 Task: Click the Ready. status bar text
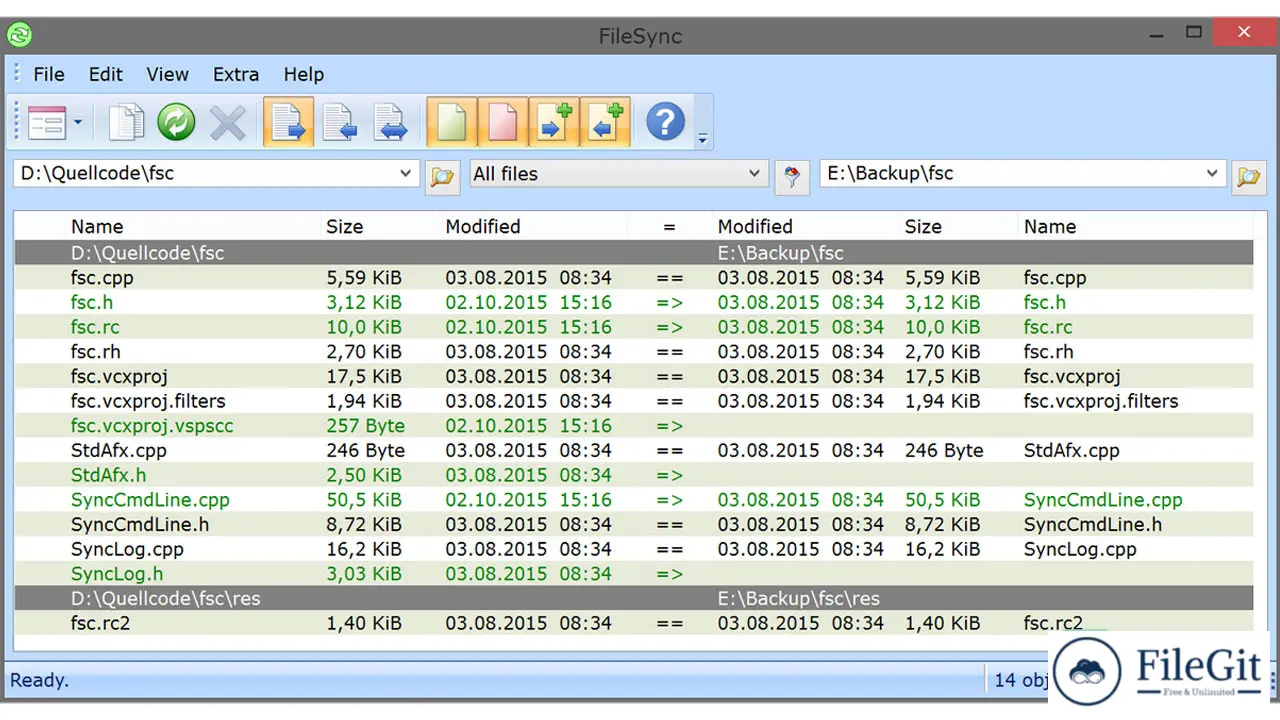pyautogui.click(x=39, y=680)
